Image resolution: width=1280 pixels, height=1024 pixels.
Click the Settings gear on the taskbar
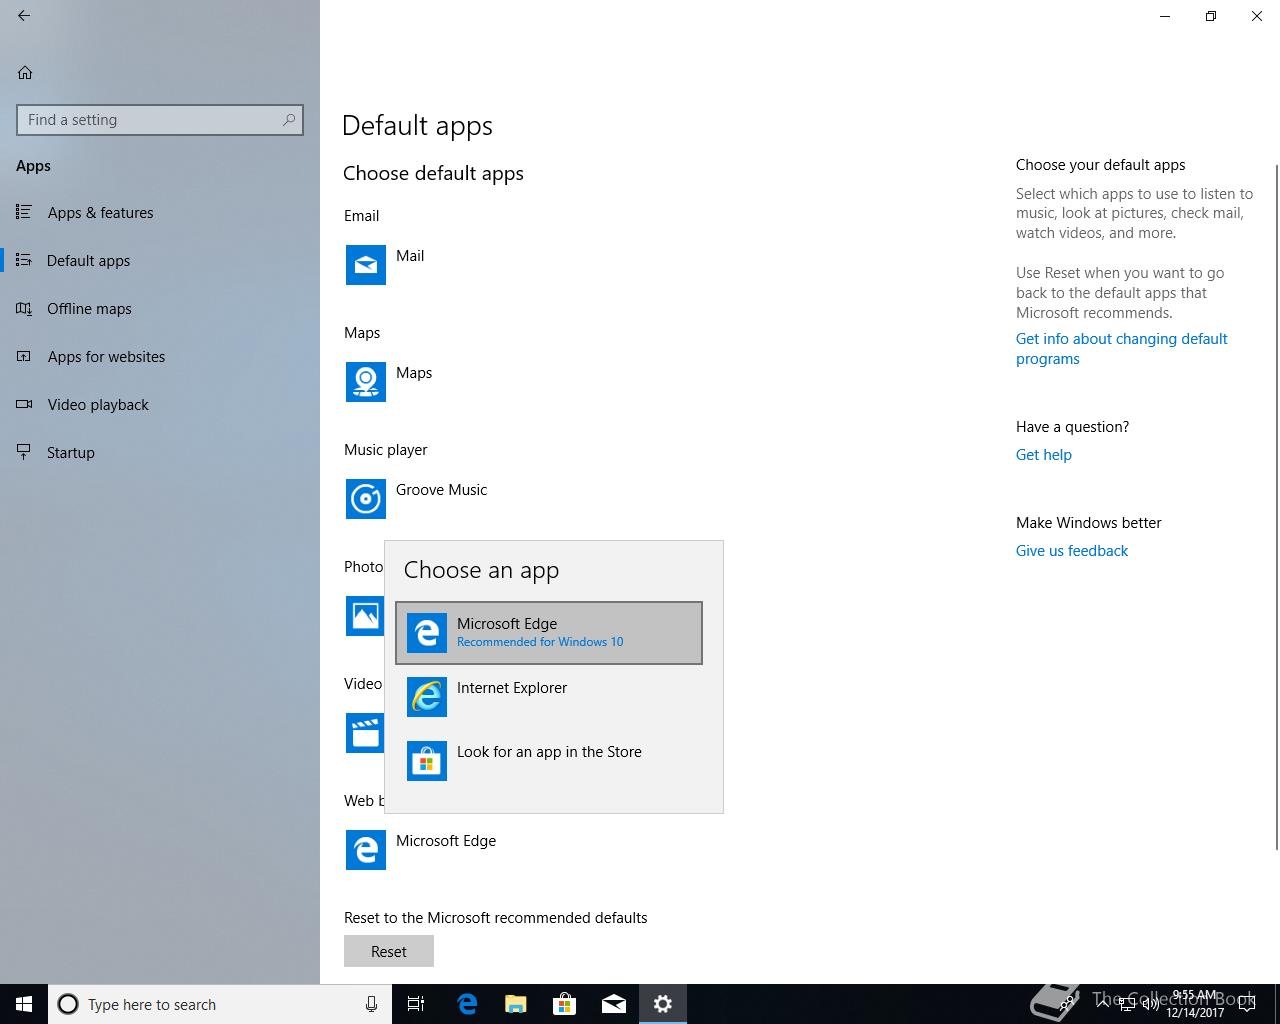[x=663, y=1004]
